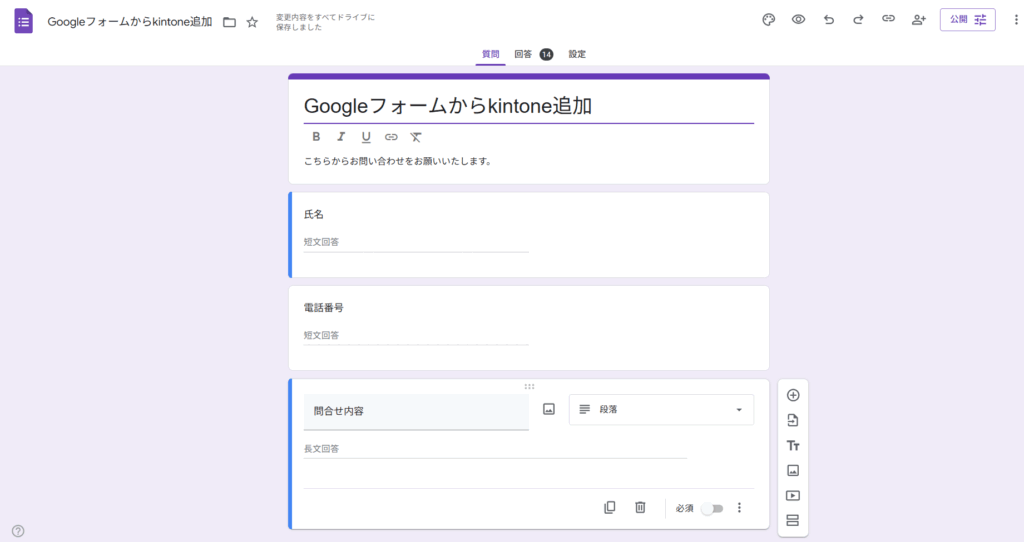Click the redo arrow icon
Viewport: 1024px width, 542px height.
coord(858,20)
